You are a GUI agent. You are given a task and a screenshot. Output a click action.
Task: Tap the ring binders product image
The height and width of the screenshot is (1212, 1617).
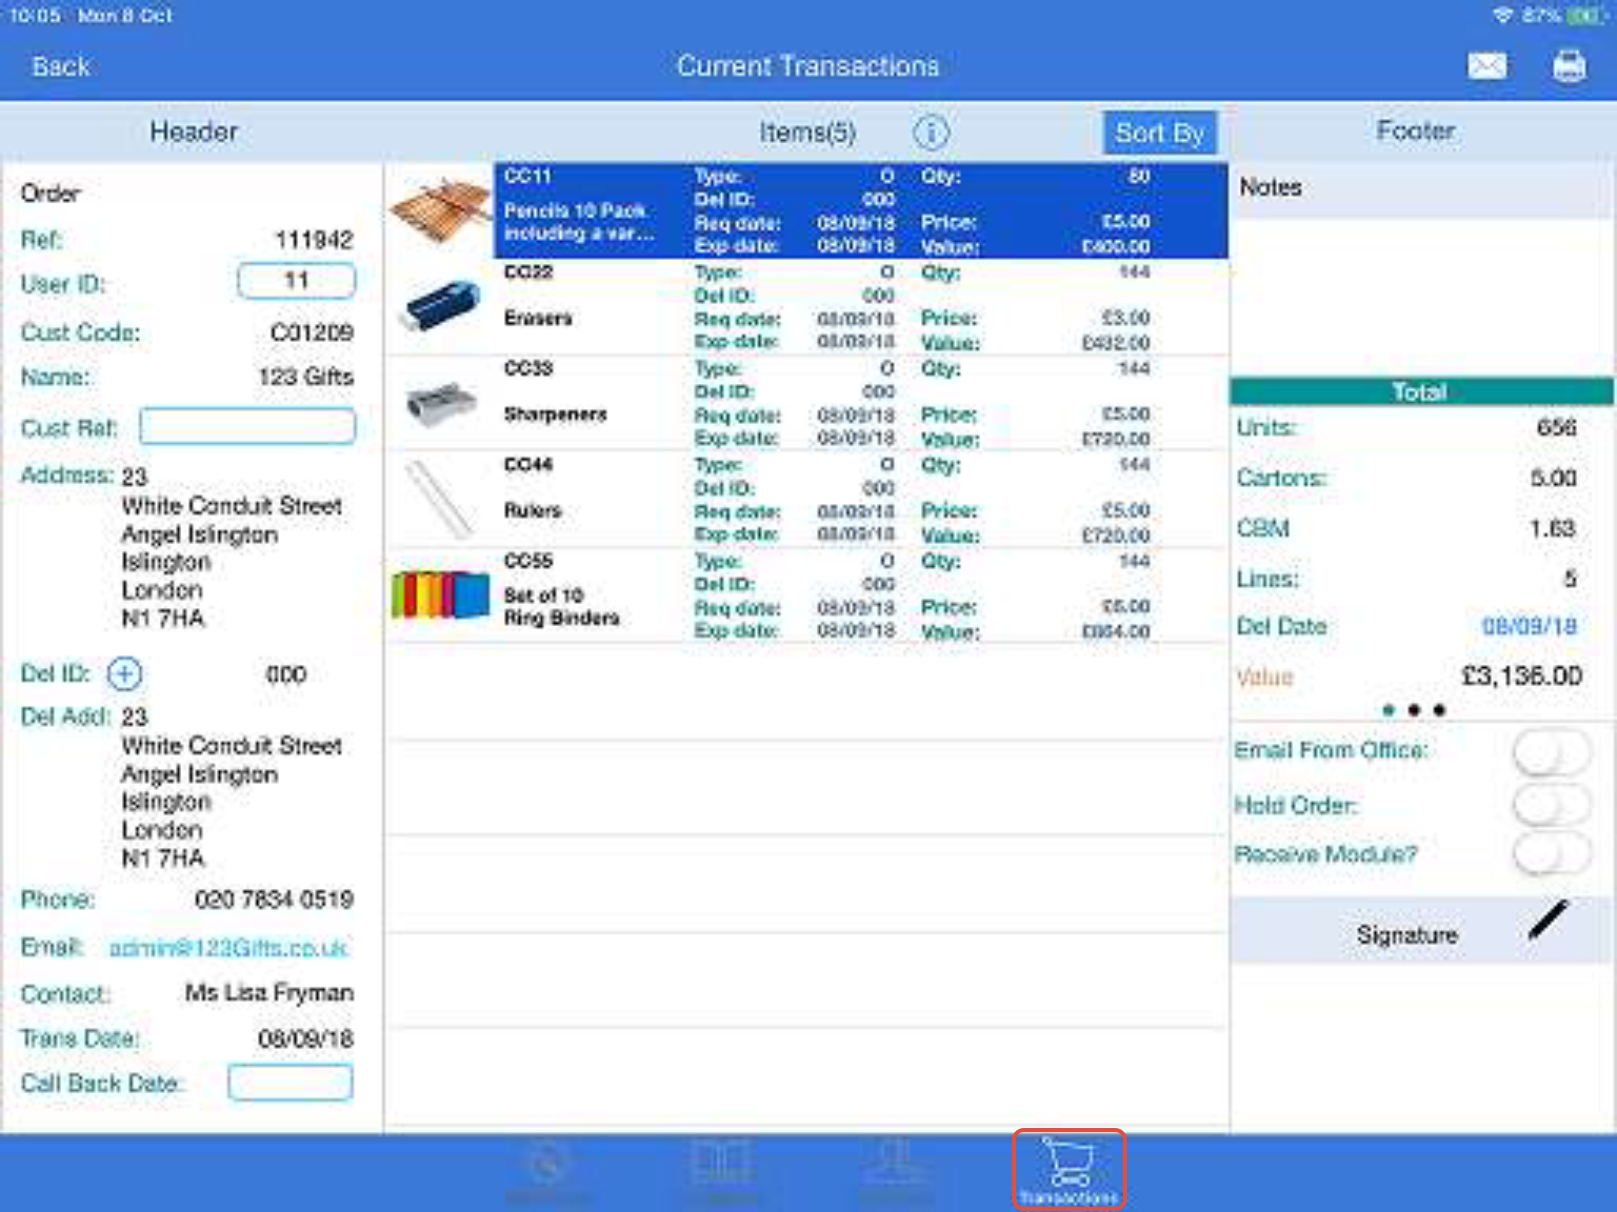439,595
